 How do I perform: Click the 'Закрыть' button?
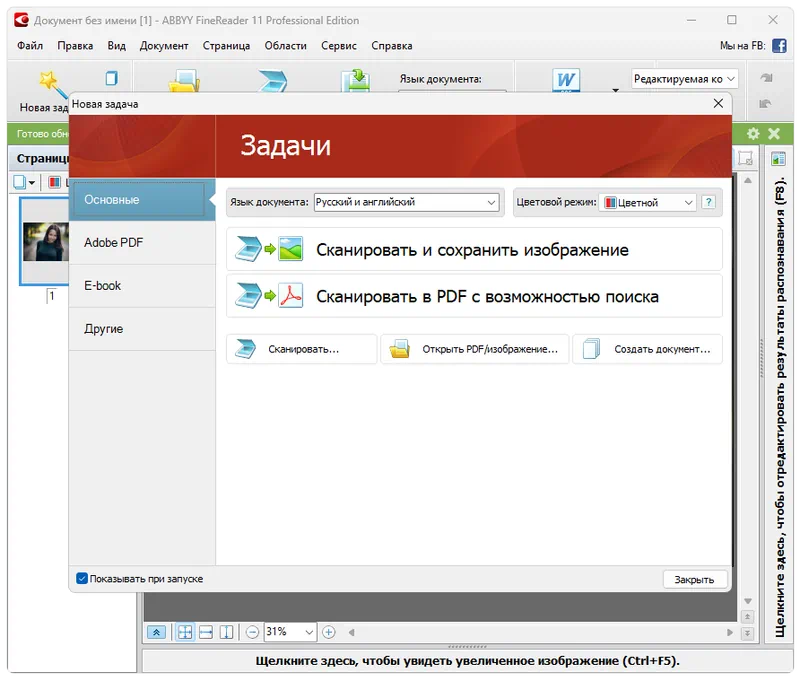coord(694,579)
